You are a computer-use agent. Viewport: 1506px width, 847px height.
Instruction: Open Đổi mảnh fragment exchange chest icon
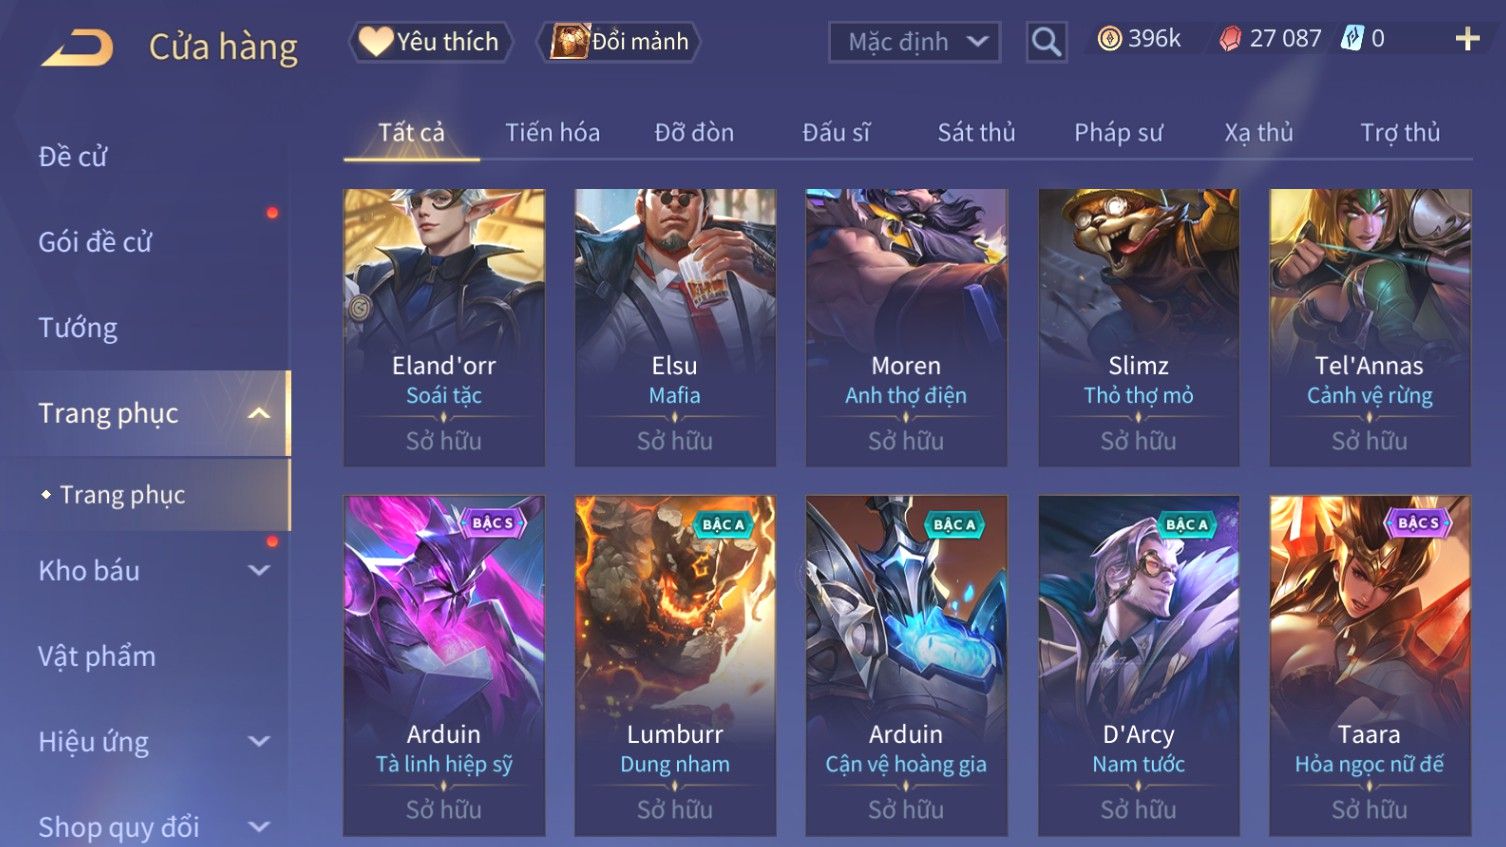point(619,42)
